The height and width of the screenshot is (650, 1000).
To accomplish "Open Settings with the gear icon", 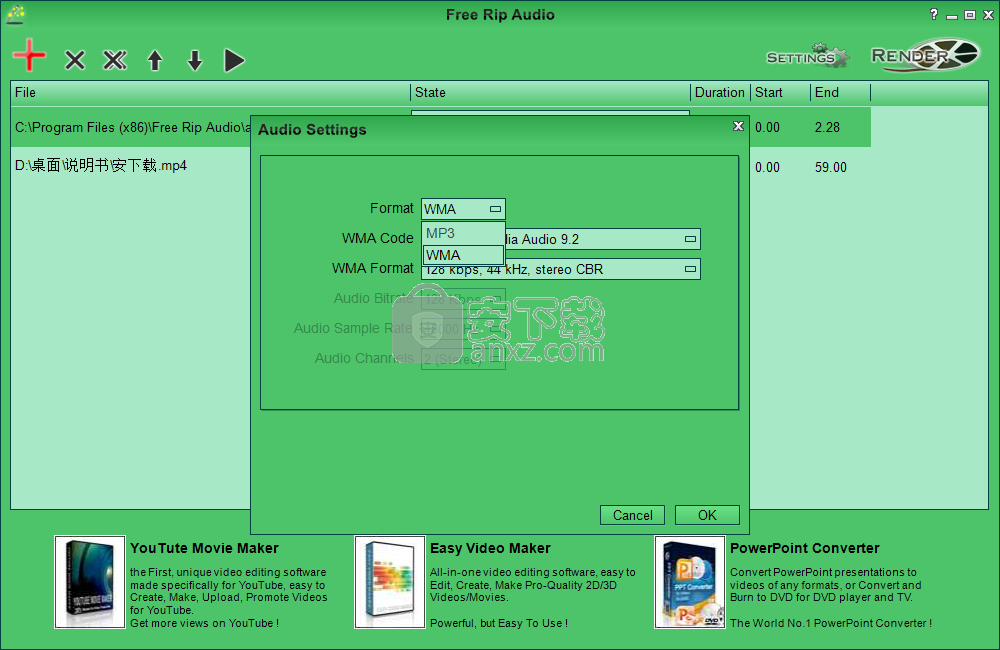I will point(807,56).
